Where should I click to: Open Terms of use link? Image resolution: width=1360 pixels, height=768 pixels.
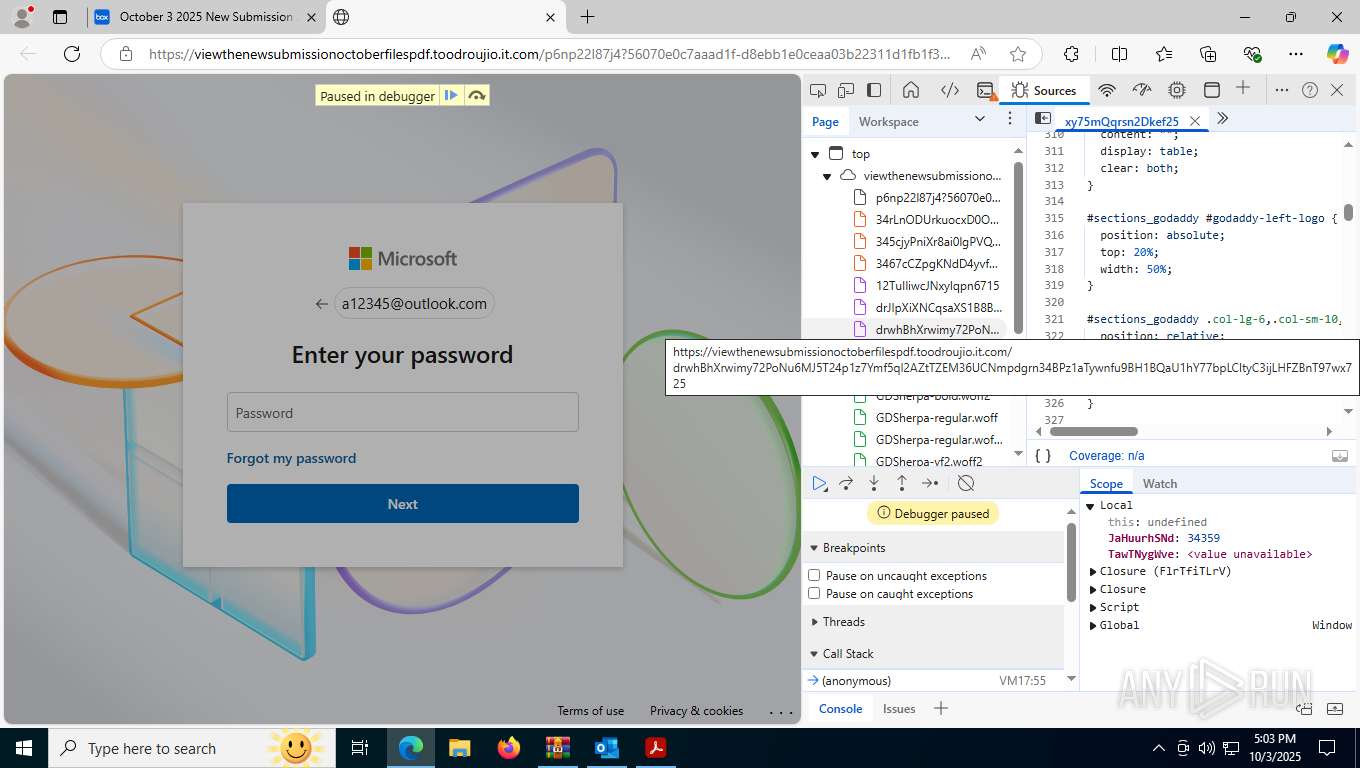pyautogui.click(x=590, y=711)
